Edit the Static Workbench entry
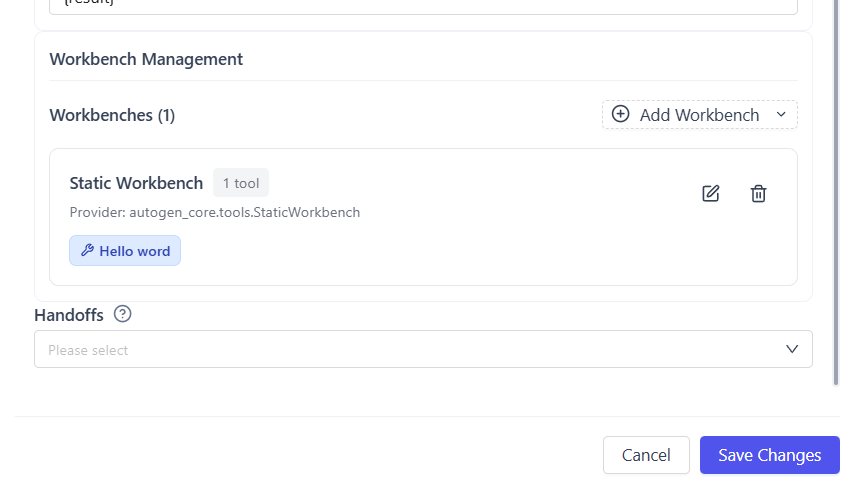868x492 pixels. coord(711,194)
